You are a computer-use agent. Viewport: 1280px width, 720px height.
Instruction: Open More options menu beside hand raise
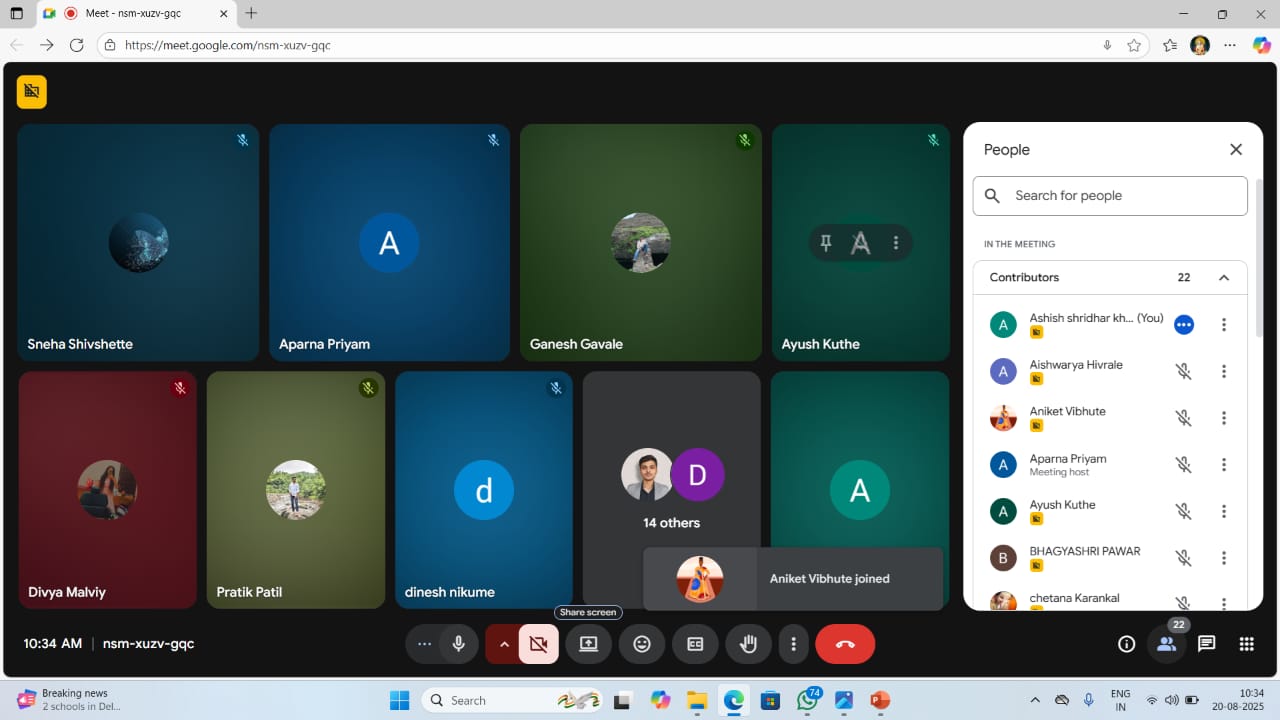(793, 644)
